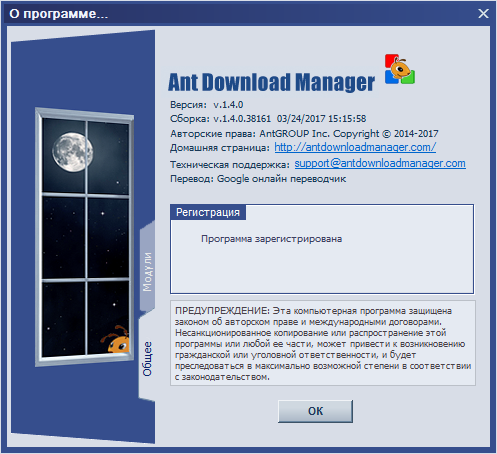Click the Регистрация group header

tap(208, 212)
